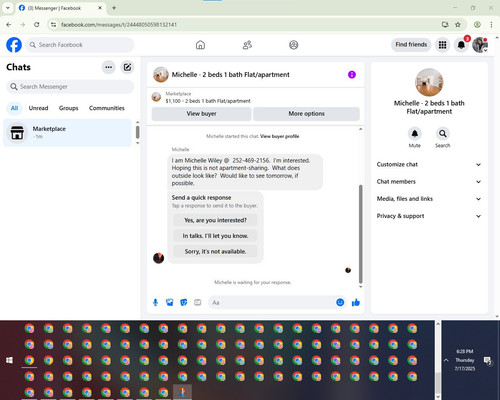The width and height of the screenshot is (500, 400).
Task: Send 'Yes, are you interested?' response
Action: pos(215,220)
